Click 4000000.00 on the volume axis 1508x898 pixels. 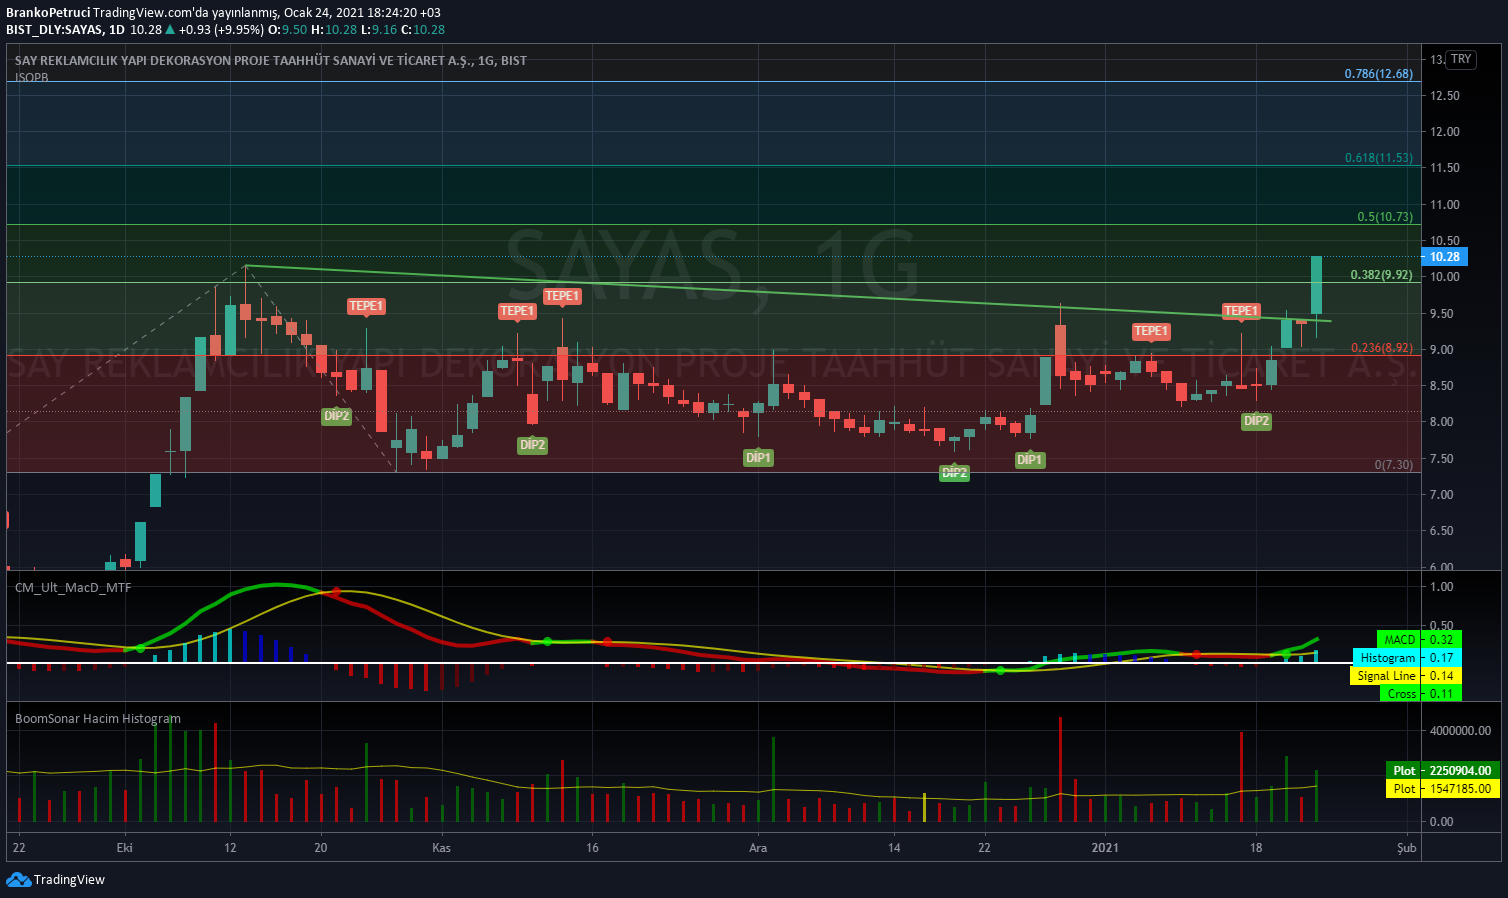[1461, 731]
